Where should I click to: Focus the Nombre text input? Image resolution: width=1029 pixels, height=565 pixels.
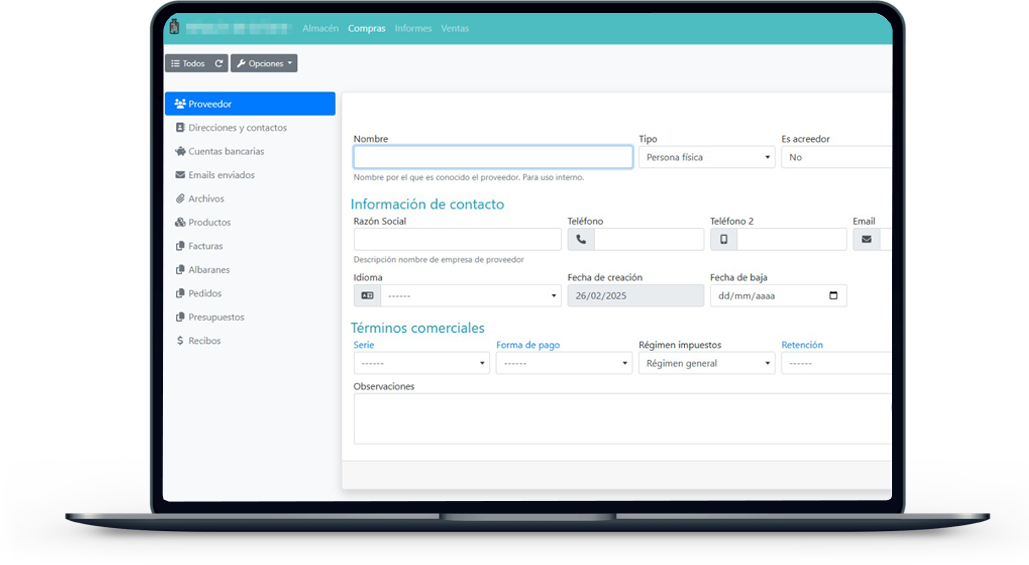click(492, 158)
